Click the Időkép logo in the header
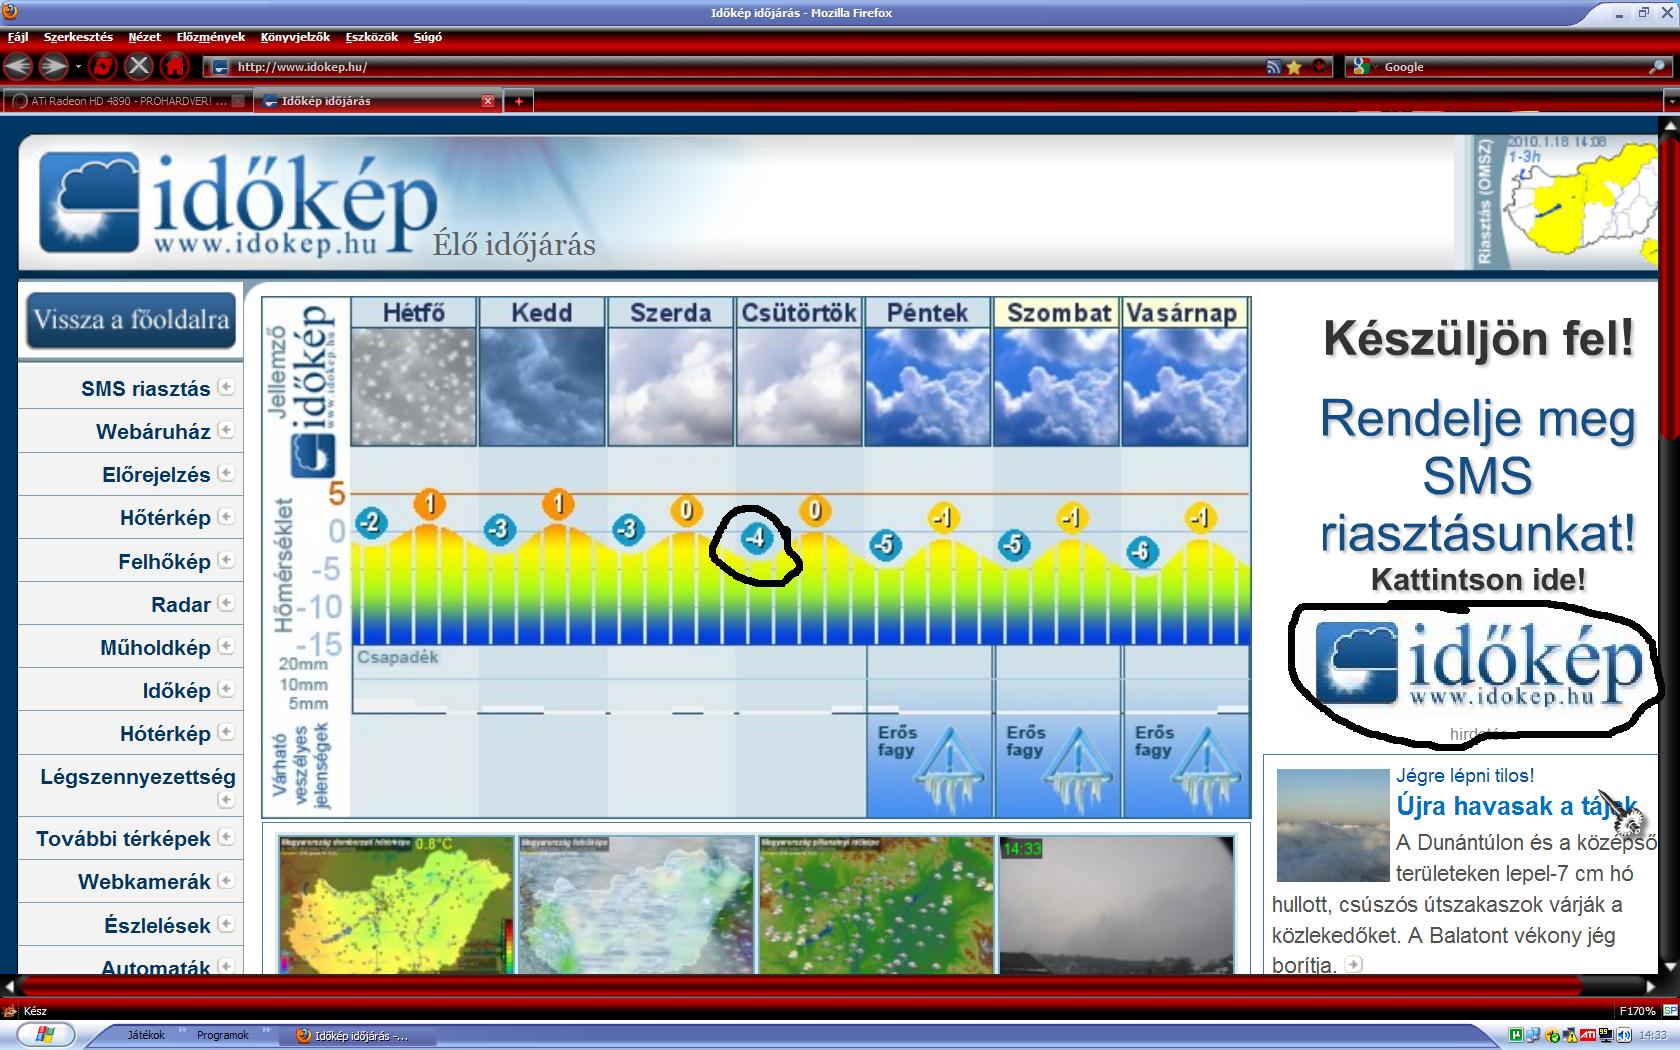1680x1050 pixels. pyautogui.click(x=240, y=205)
